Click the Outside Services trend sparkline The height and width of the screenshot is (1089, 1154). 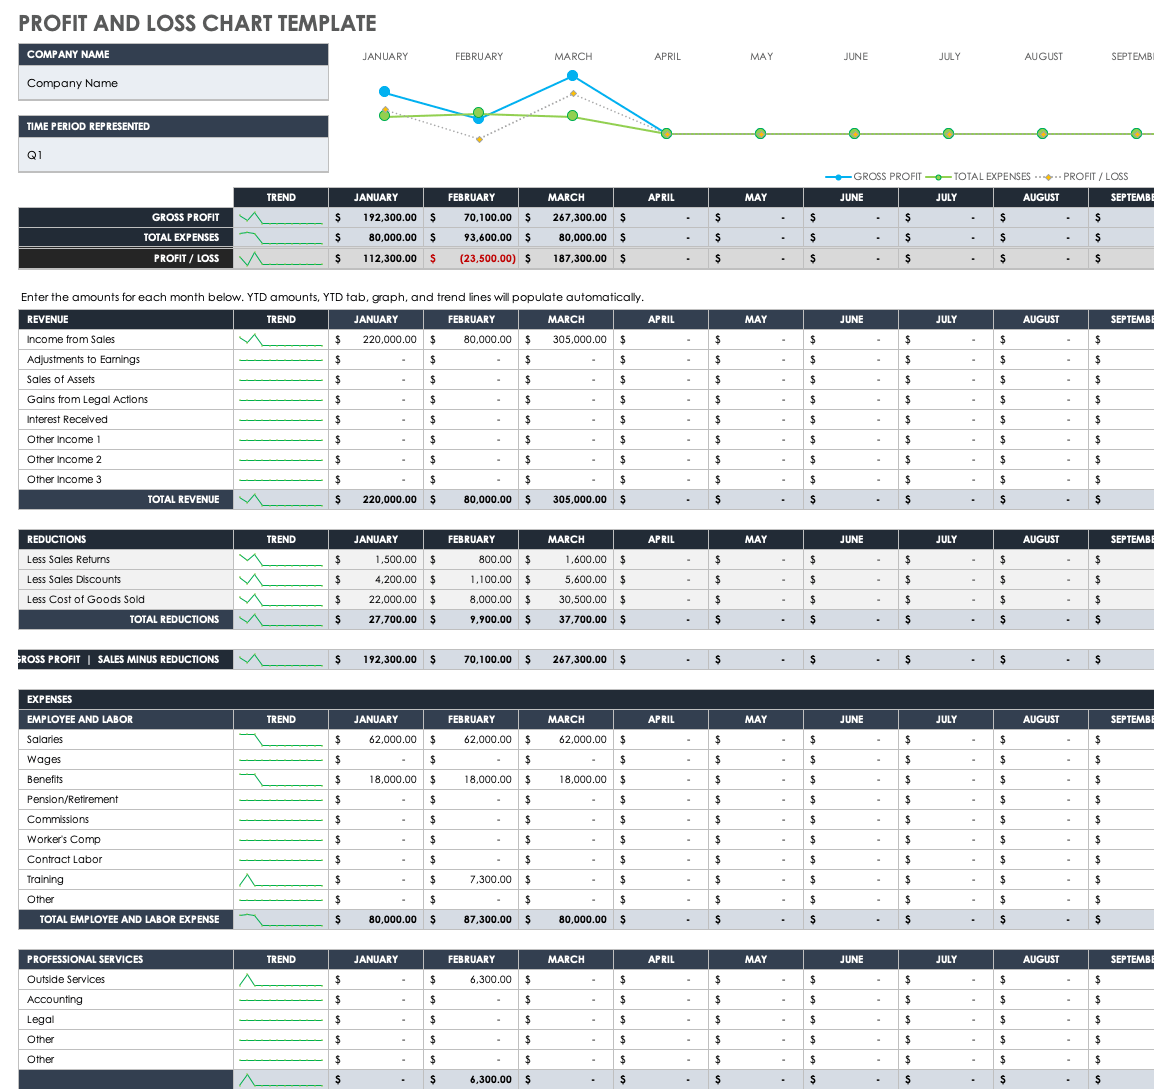[280, 980]
